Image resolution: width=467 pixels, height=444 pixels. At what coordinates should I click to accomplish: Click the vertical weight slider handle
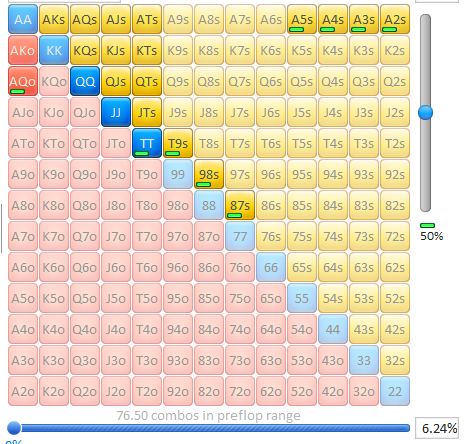point(425,113)
